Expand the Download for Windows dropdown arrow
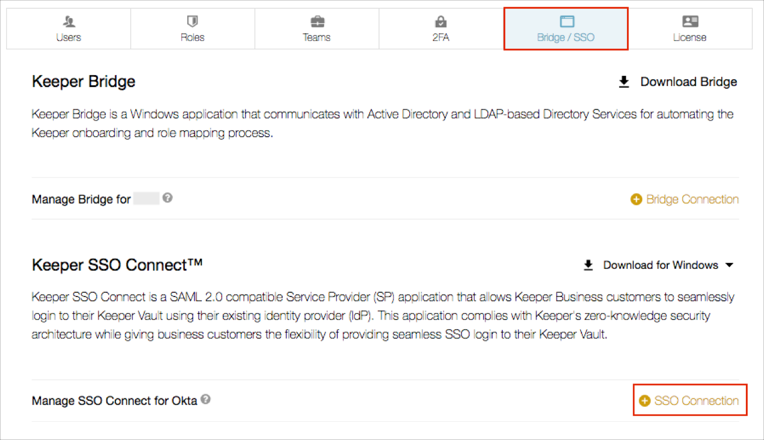 (729, 265)
